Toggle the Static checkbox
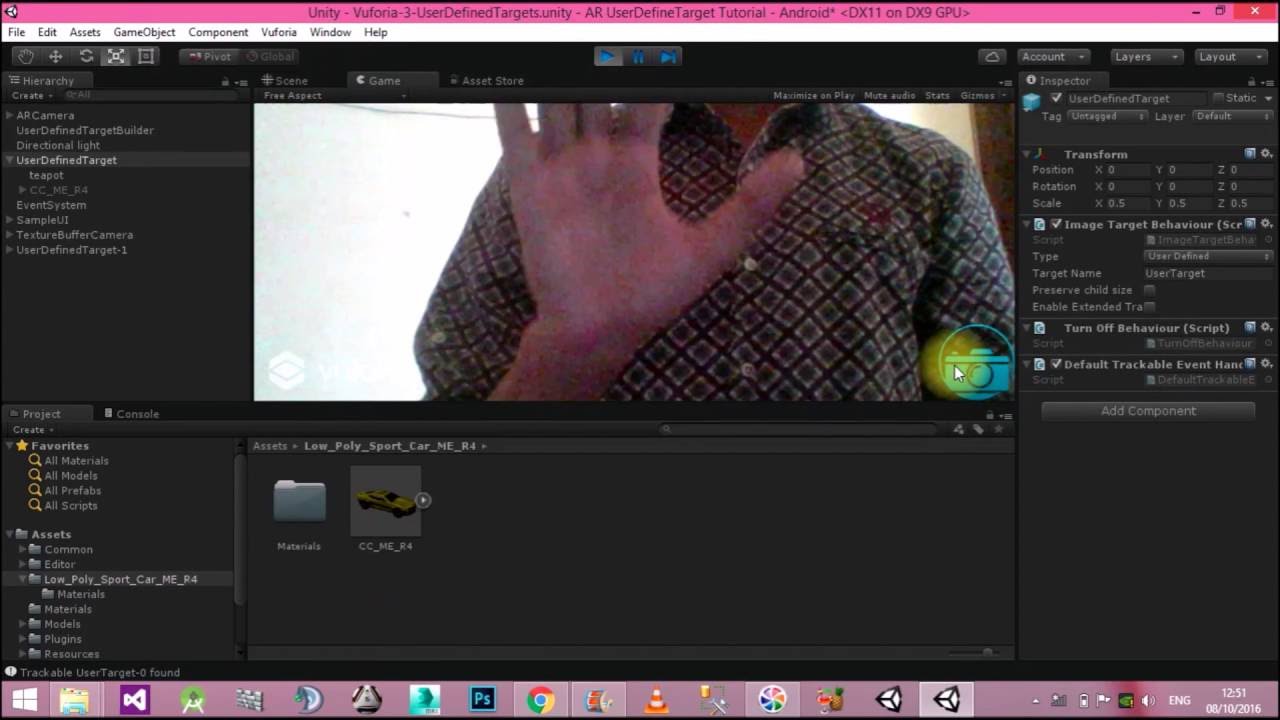The image size is (1280, 720). (x=1218, y=98)
